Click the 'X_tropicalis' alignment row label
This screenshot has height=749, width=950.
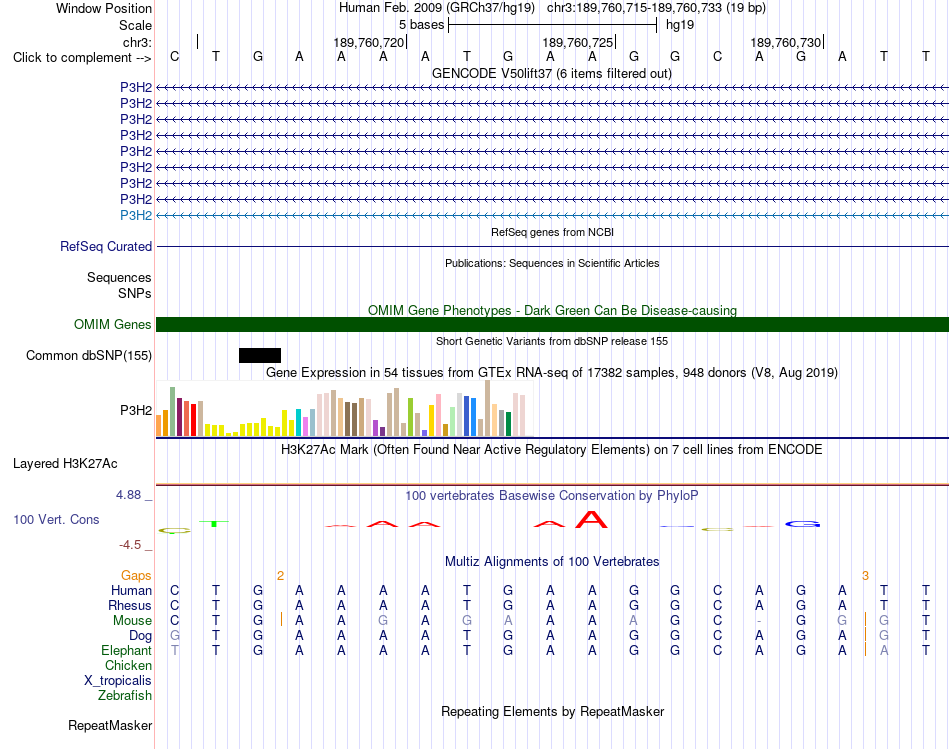[118, 681]
